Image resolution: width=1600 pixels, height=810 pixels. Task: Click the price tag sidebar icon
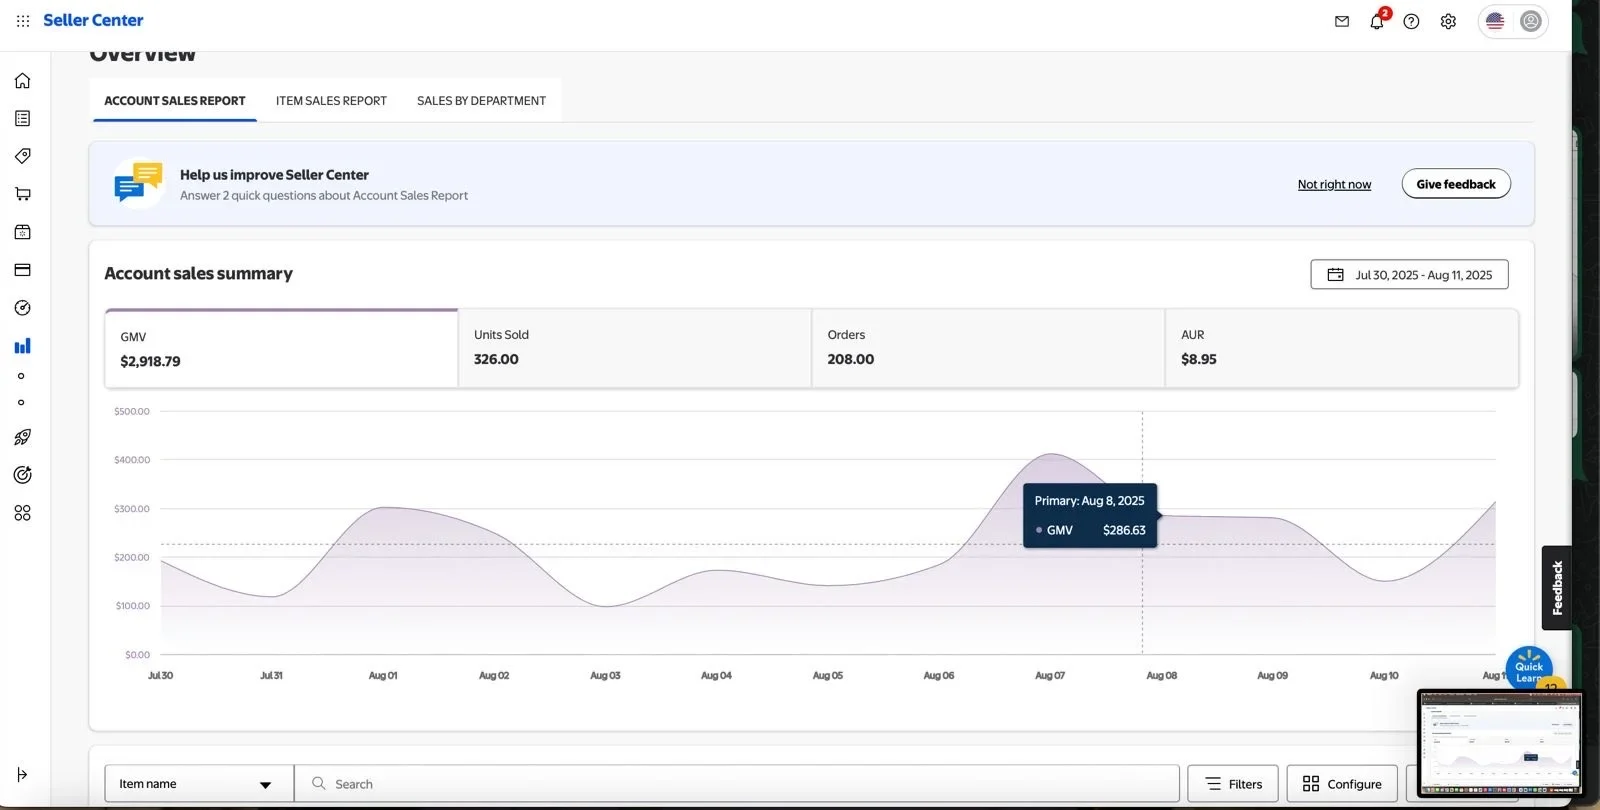point(22,156)
